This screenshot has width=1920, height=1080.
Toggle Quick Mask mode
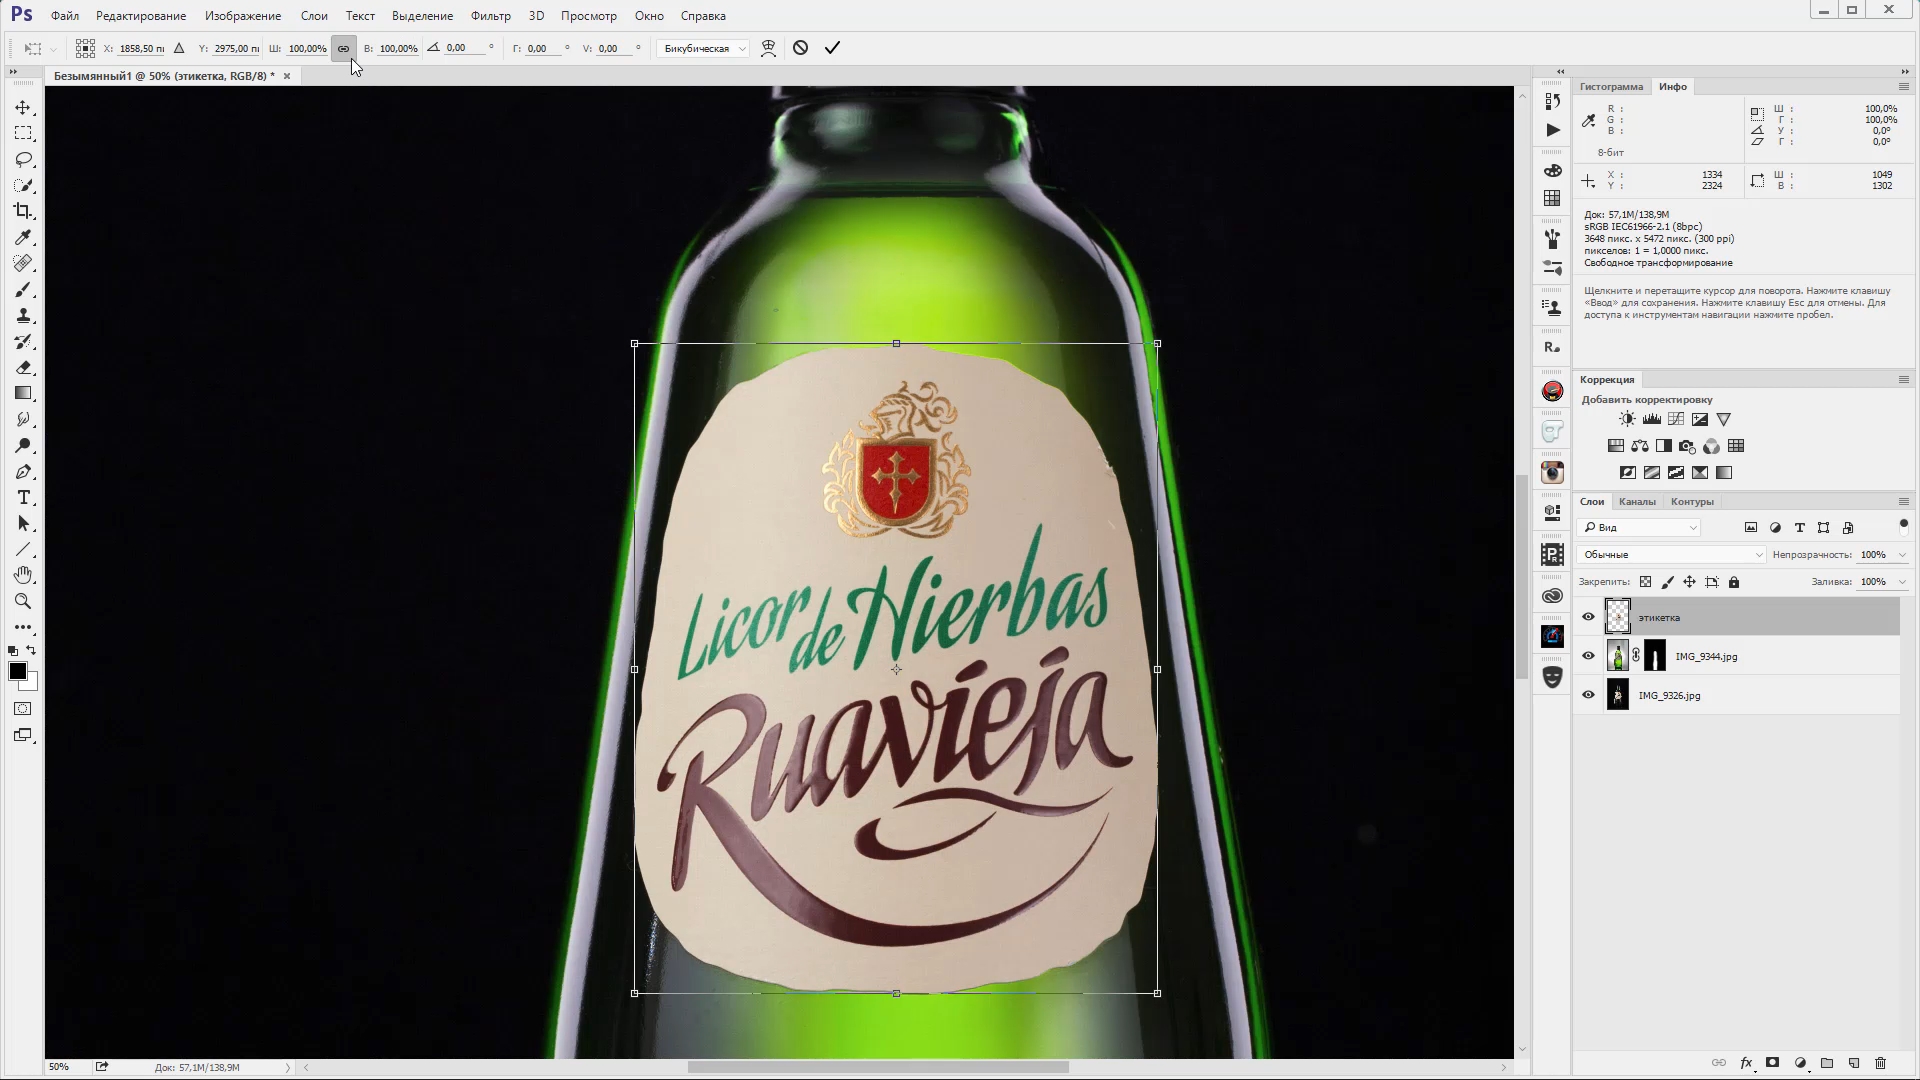point(23,709)
